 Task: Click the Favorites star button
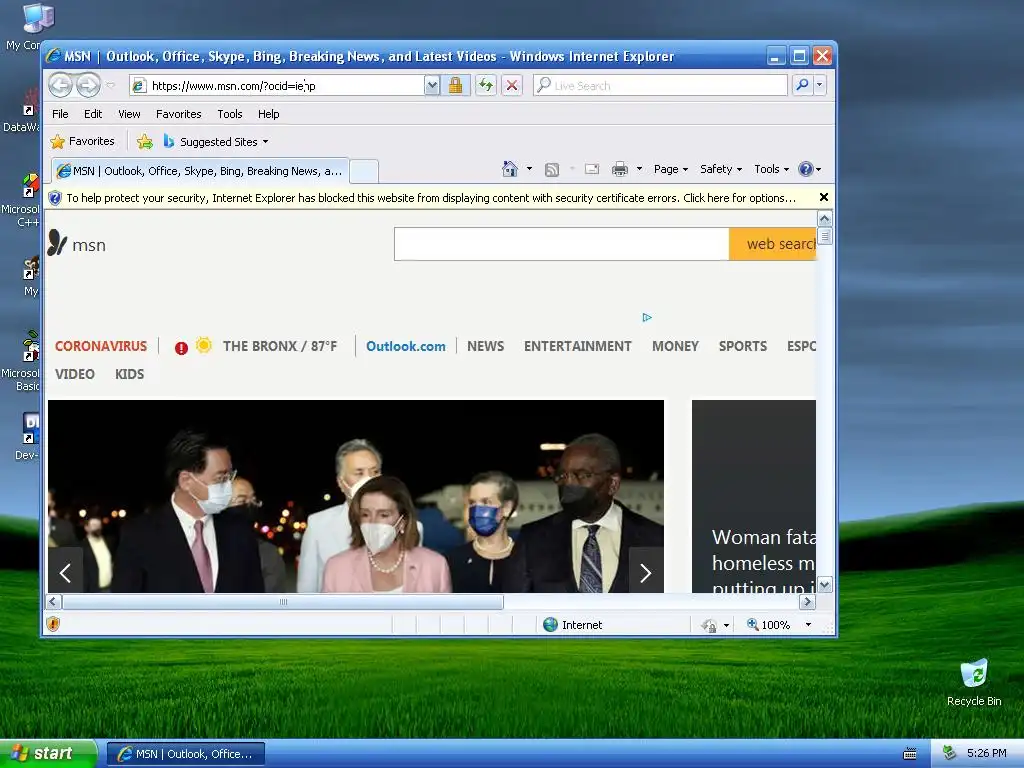pyautogui.click(x=82, y=141)
